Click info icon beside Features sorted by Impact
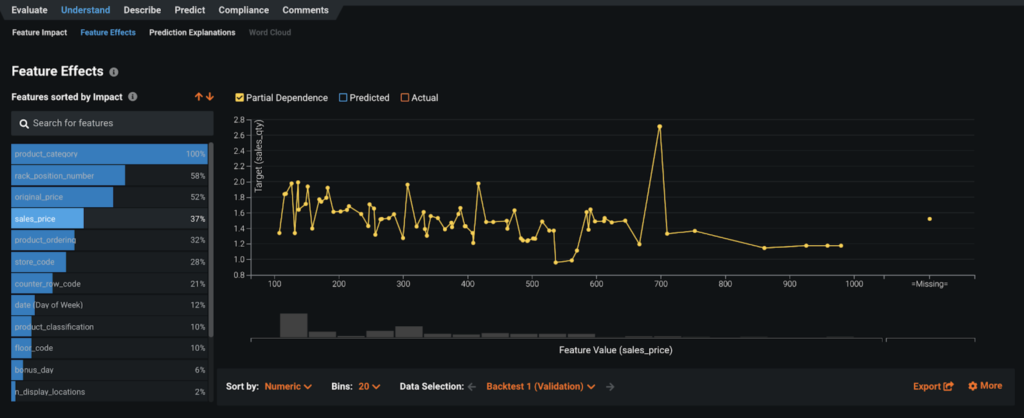1024x418 pixels. [133, 97]
